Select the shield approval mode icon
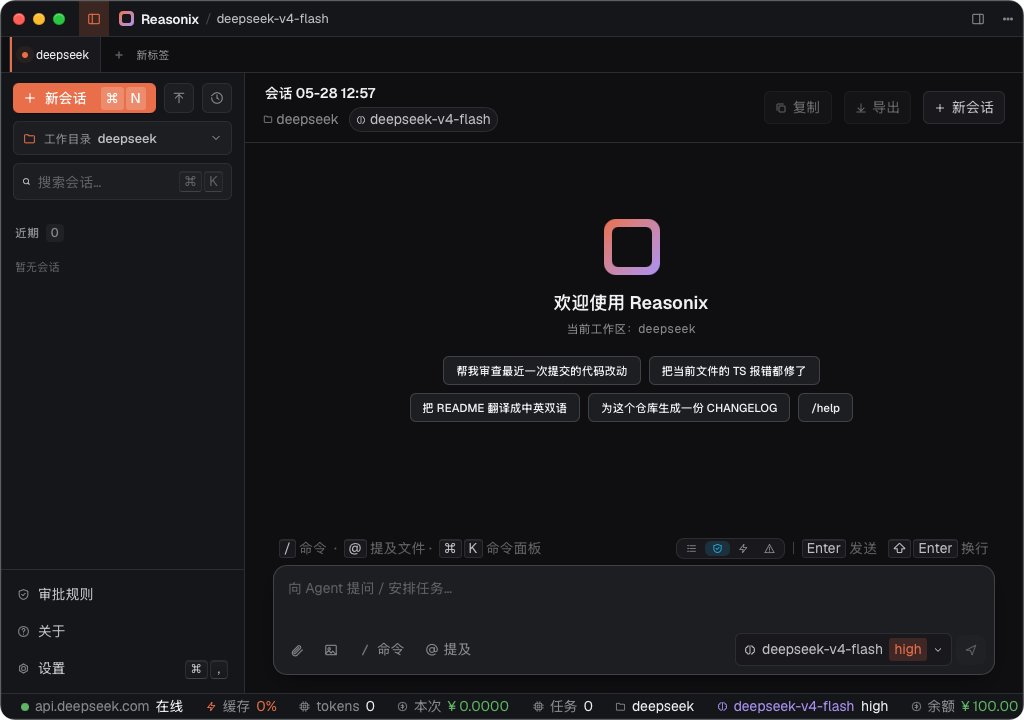 pos(717,549)
